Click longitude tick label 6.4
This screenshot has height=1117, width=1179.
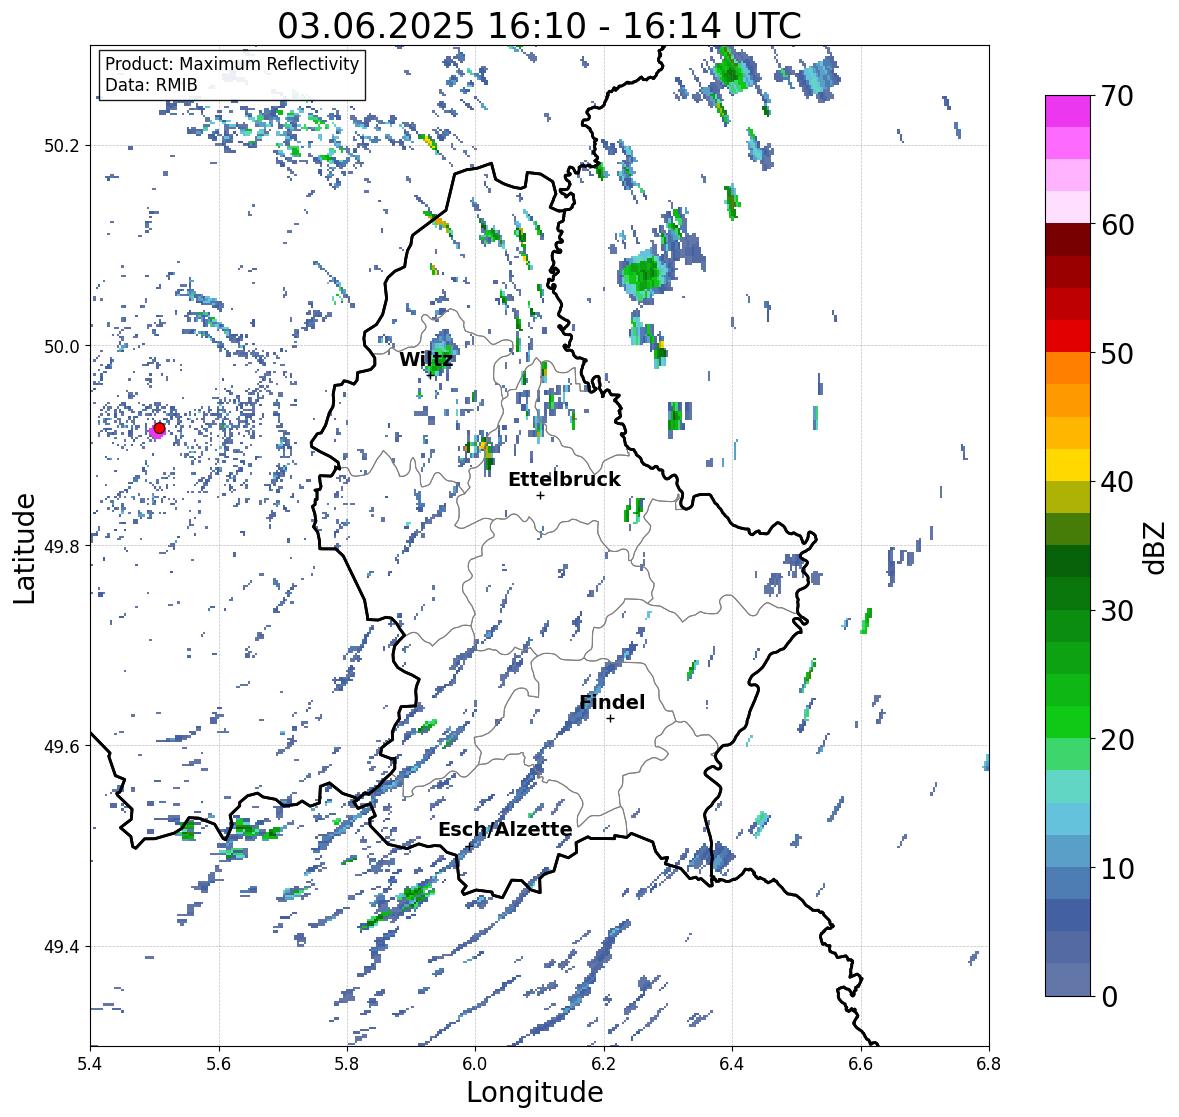pos(732,1064)
